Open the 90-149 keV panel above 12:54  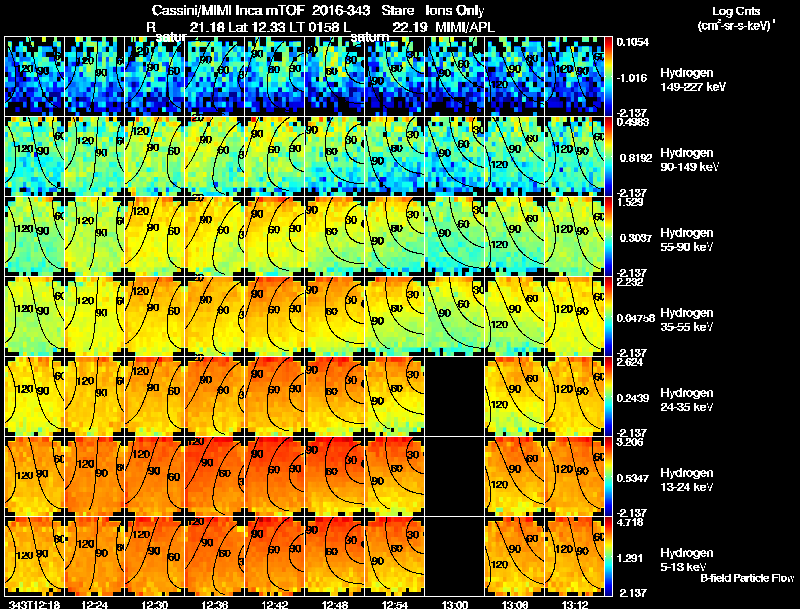[395, 157]
